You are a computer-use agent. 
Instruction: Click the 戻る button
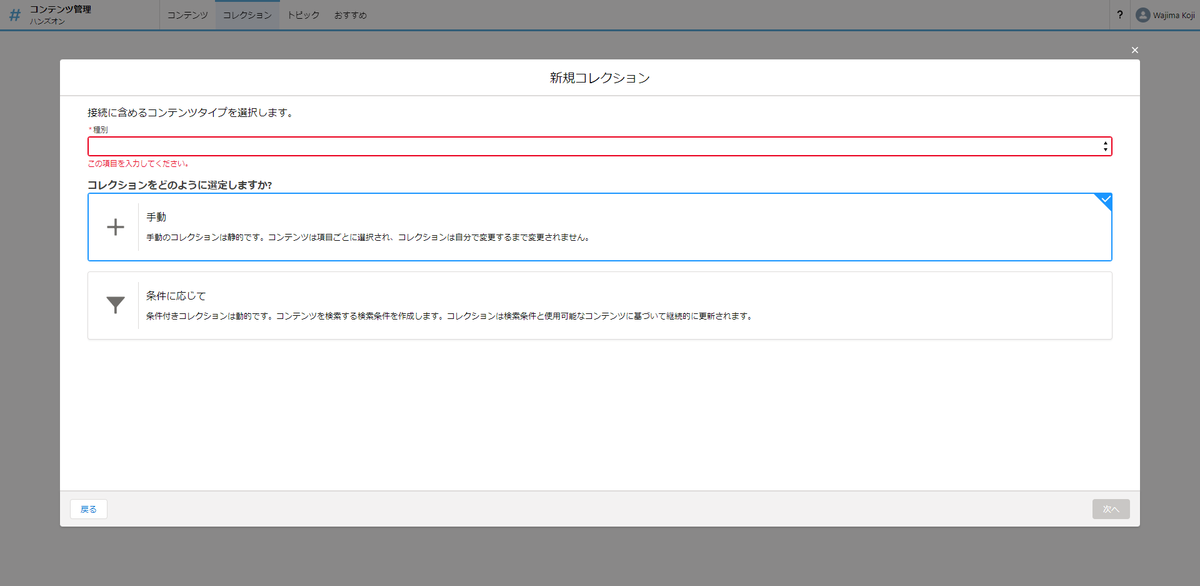[88, 509]
